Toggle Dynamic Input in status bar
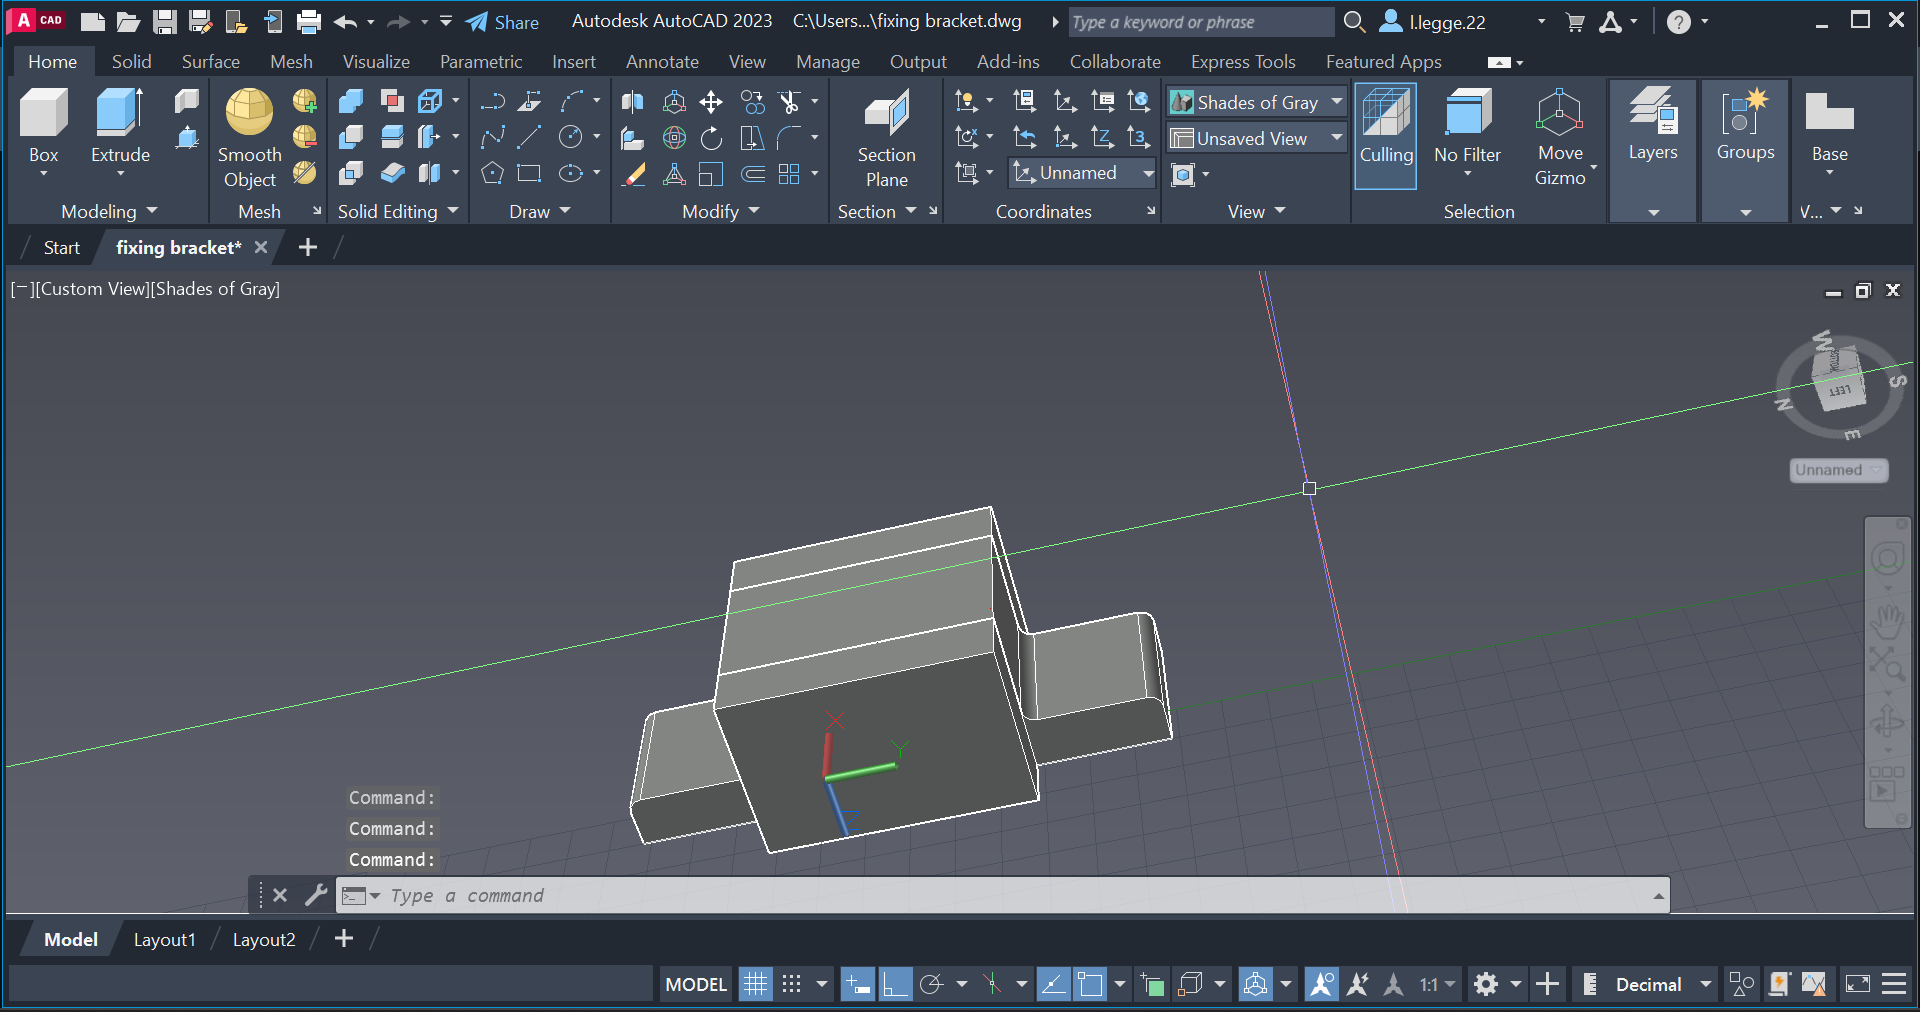This screenshot has width=1920, height=1012. 858,984
